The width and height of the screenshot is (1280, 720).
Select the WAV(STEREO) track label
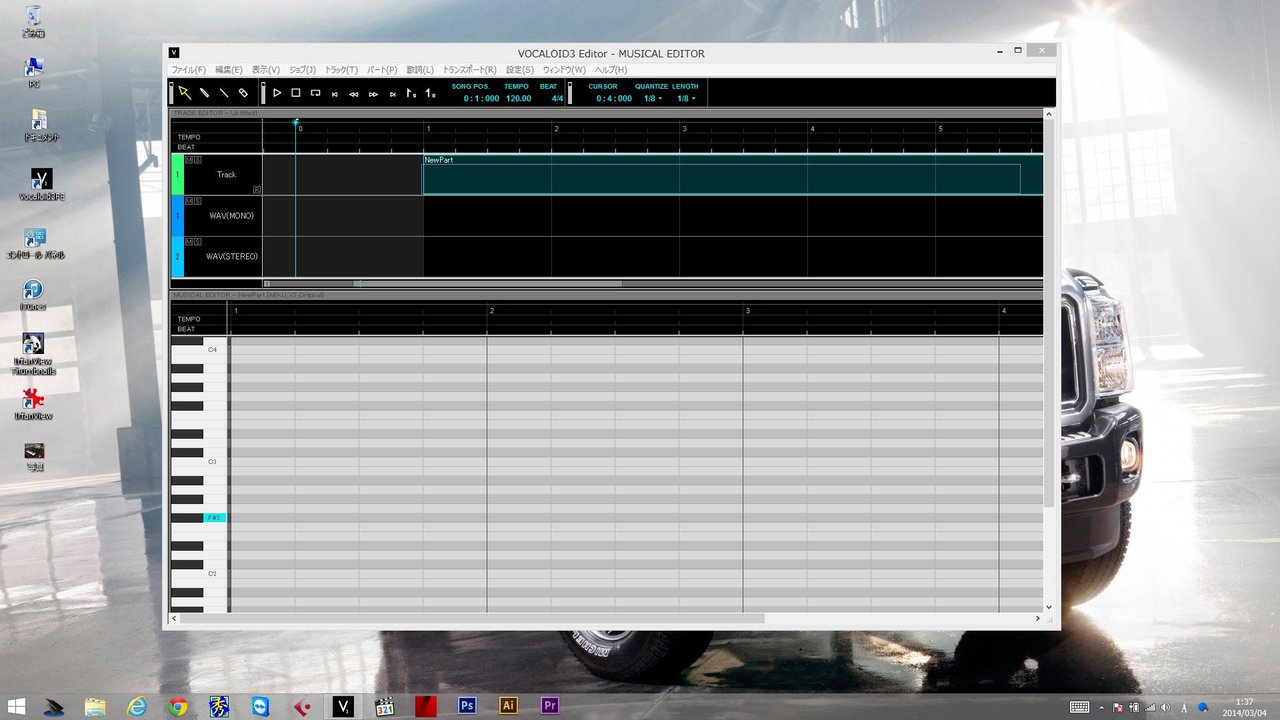(232, 257)
